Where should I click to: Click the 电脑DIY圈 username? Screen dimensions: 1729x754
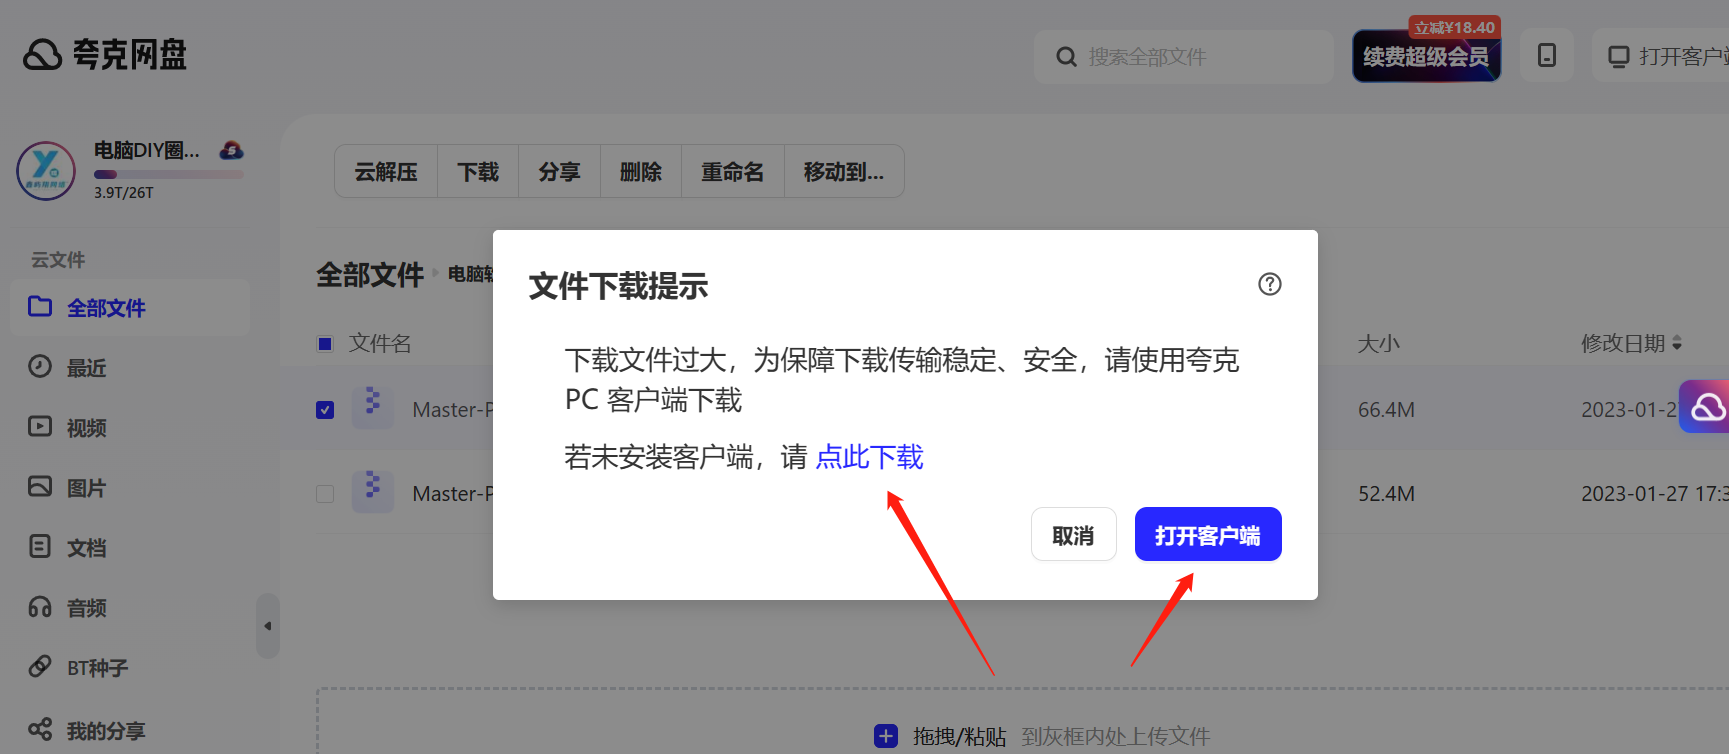pos(147,151)
